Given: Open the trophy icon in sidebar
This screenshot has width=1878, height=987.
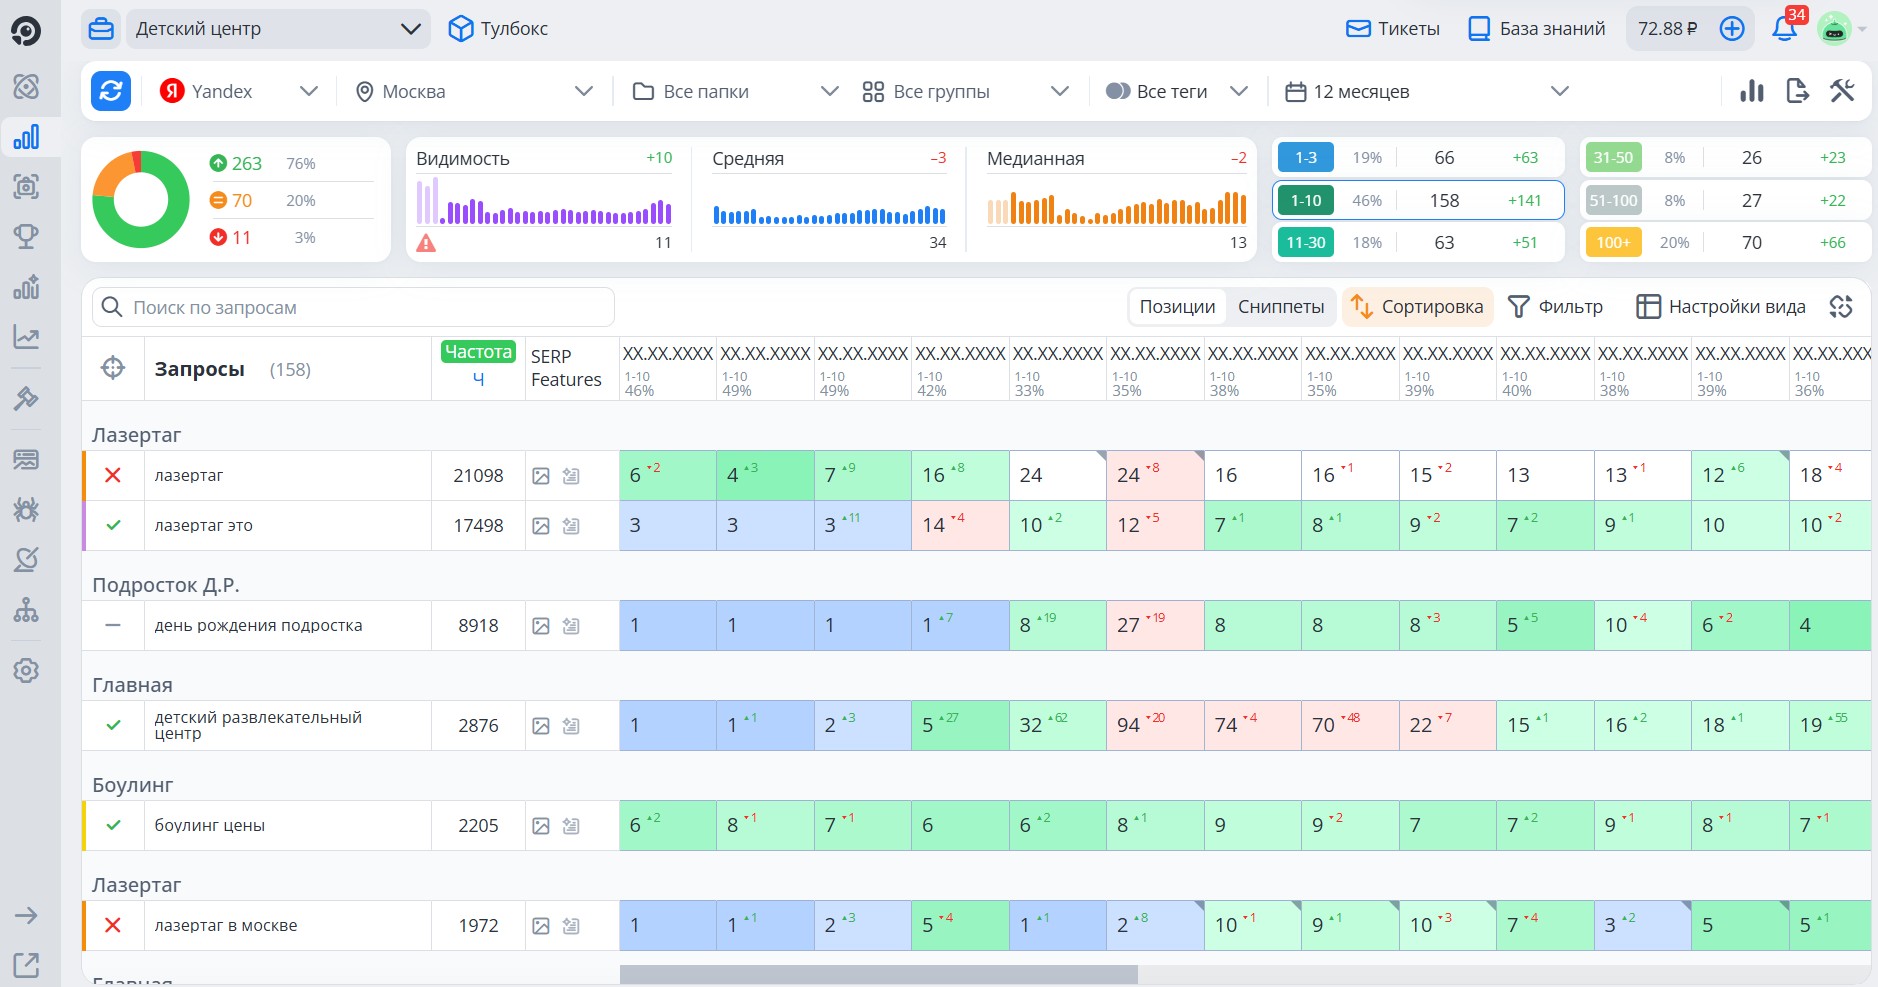Looking at the screenshot, I should [26, 236].
